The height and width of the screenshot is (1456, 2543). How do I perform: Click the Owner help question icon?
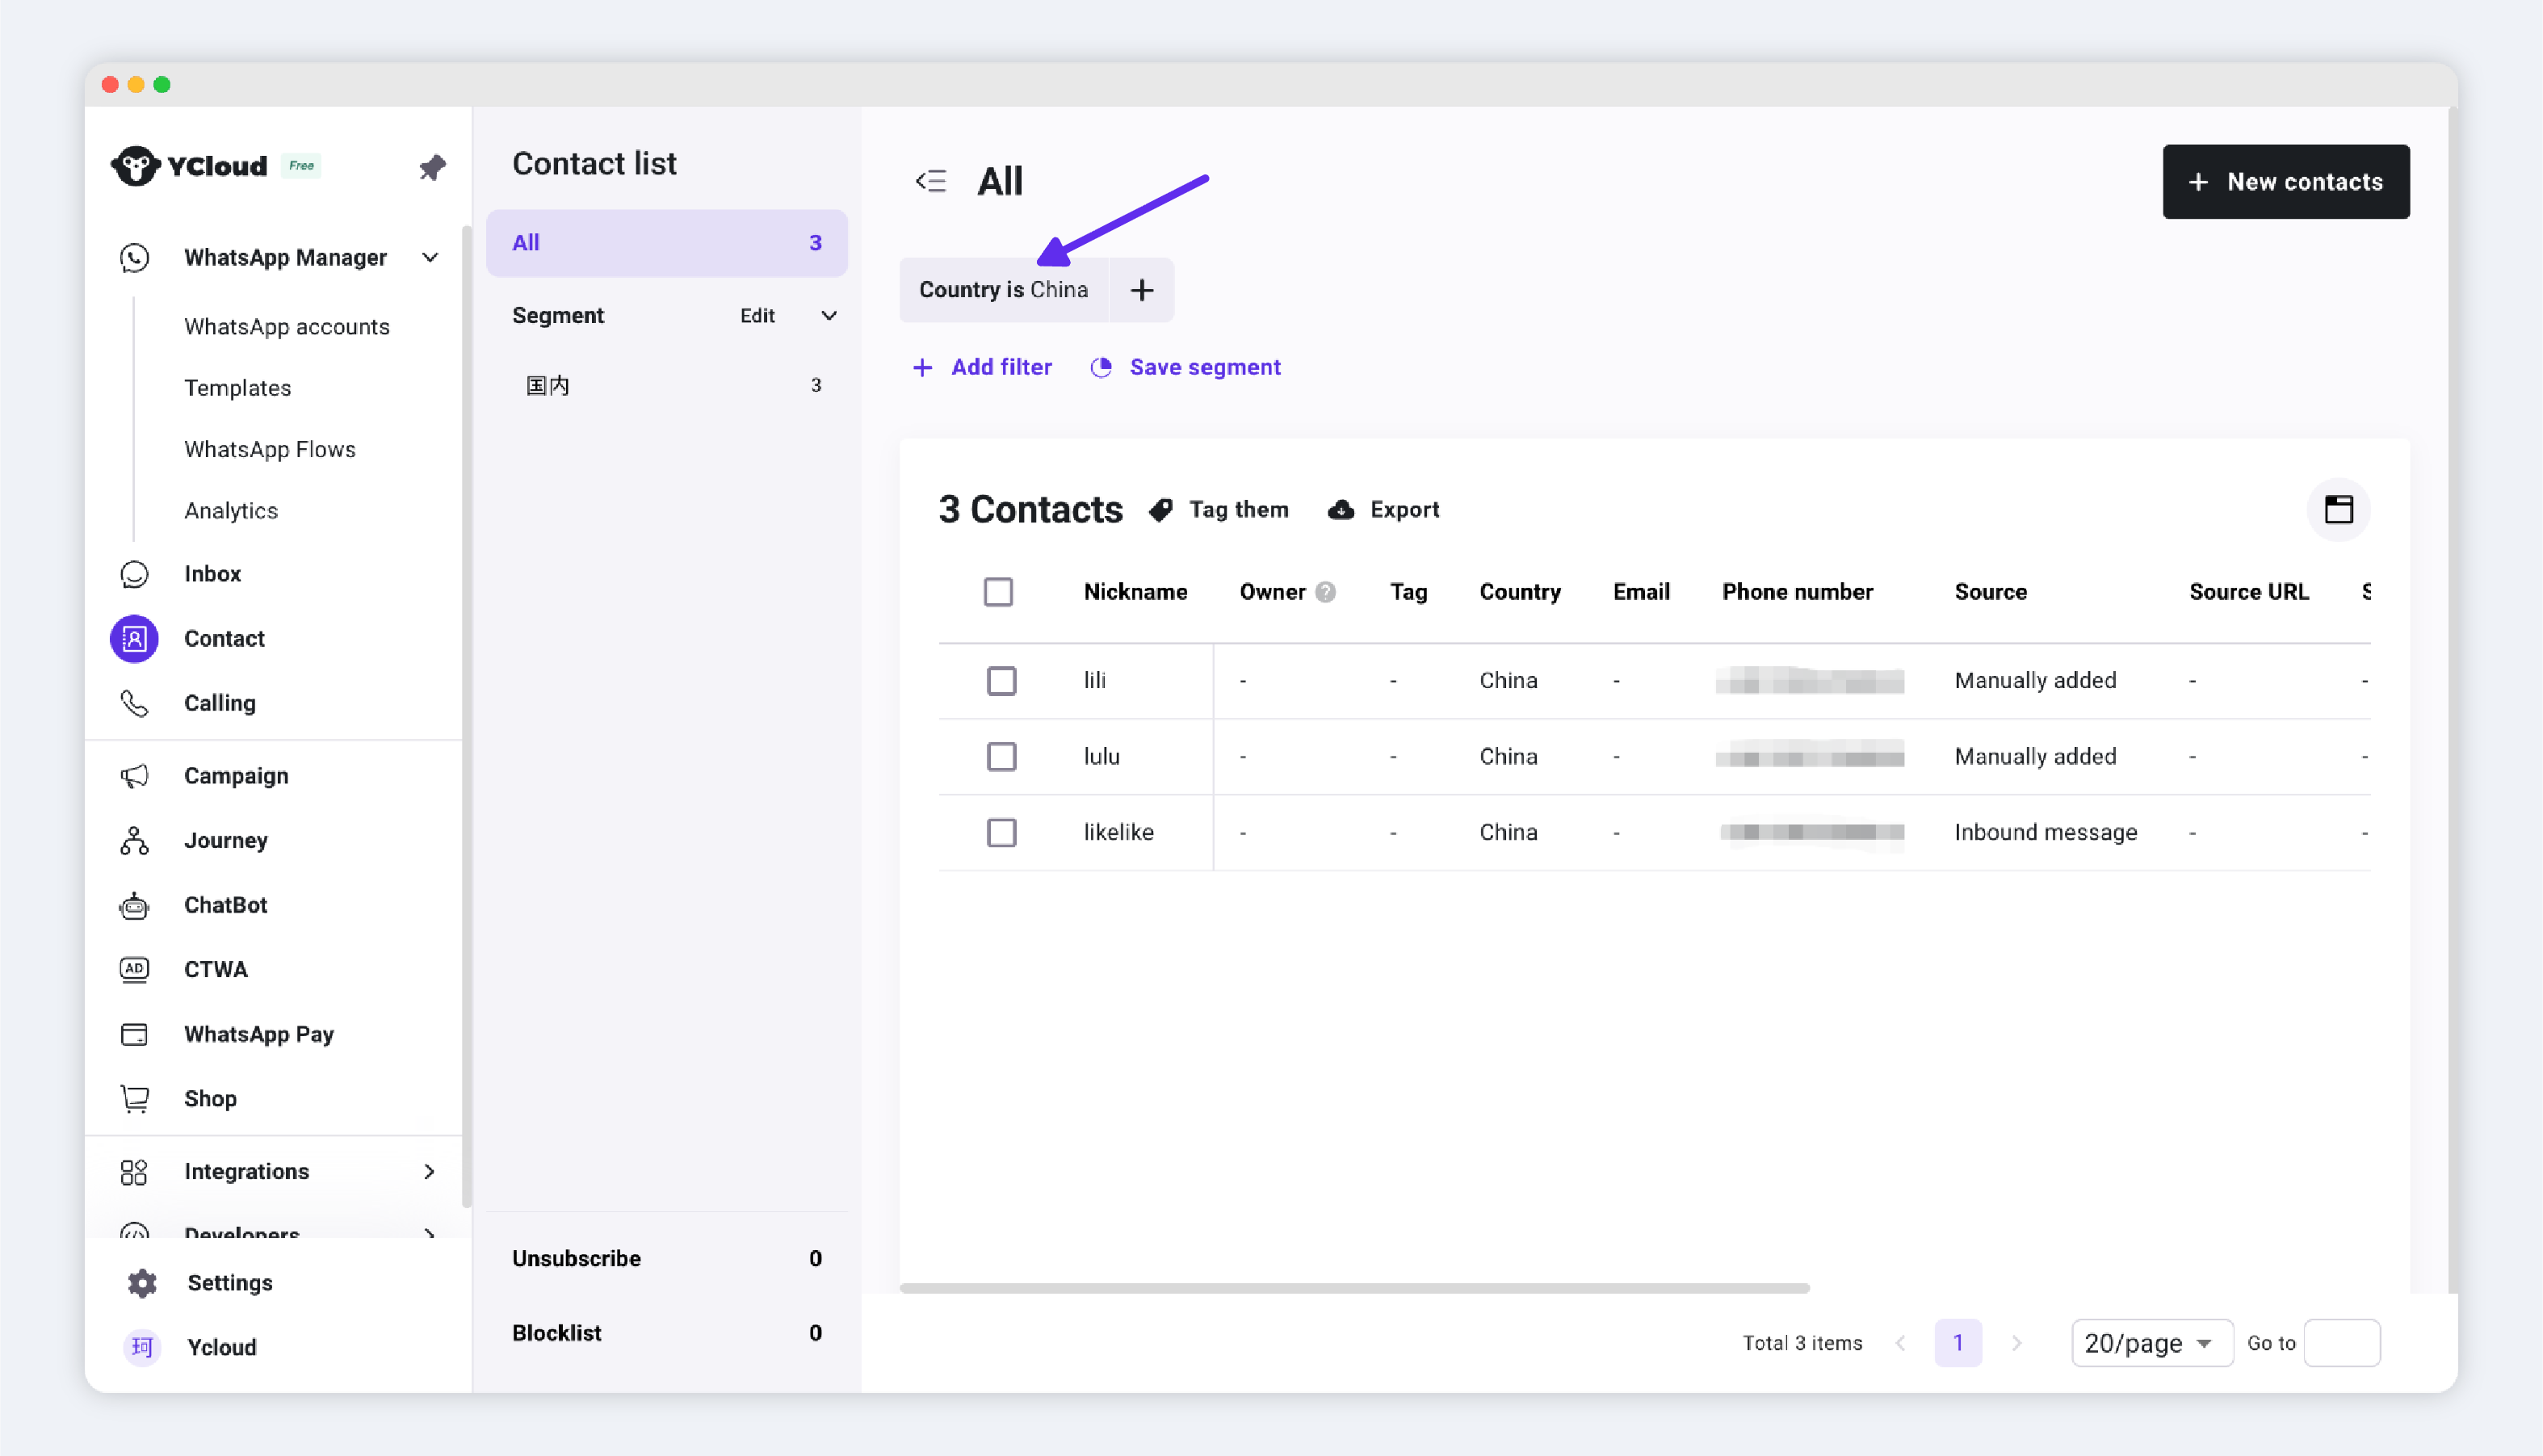point(1326,592)
